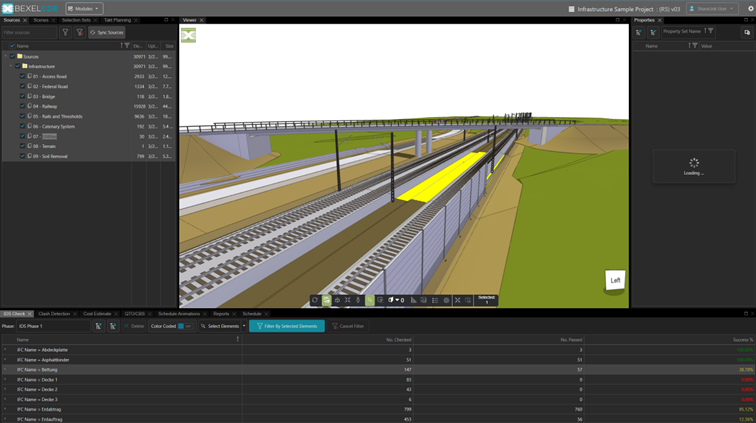Click the first filter icon in Properties toolbar
The width and height of the screenshot is (756, 423).
coord(638,32)
